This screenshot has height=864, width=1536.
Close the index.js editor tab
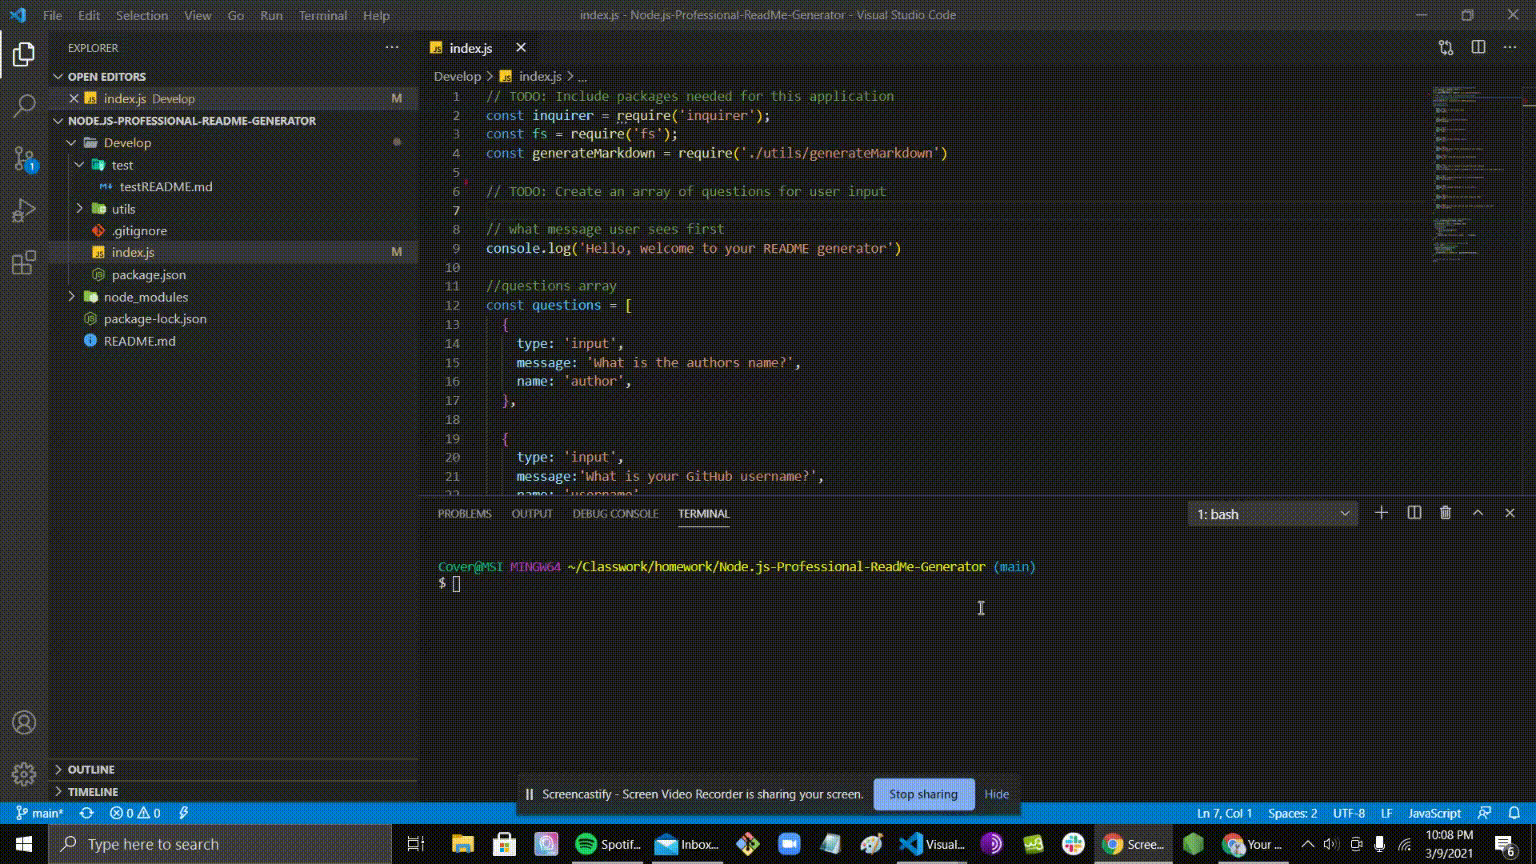click(x=521, y=48)
